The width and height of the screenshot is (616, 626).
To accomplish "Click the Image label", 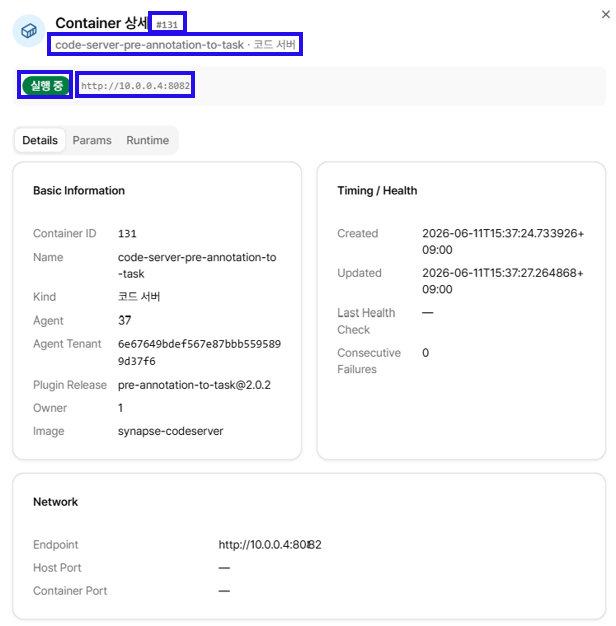I will (48, 431).
